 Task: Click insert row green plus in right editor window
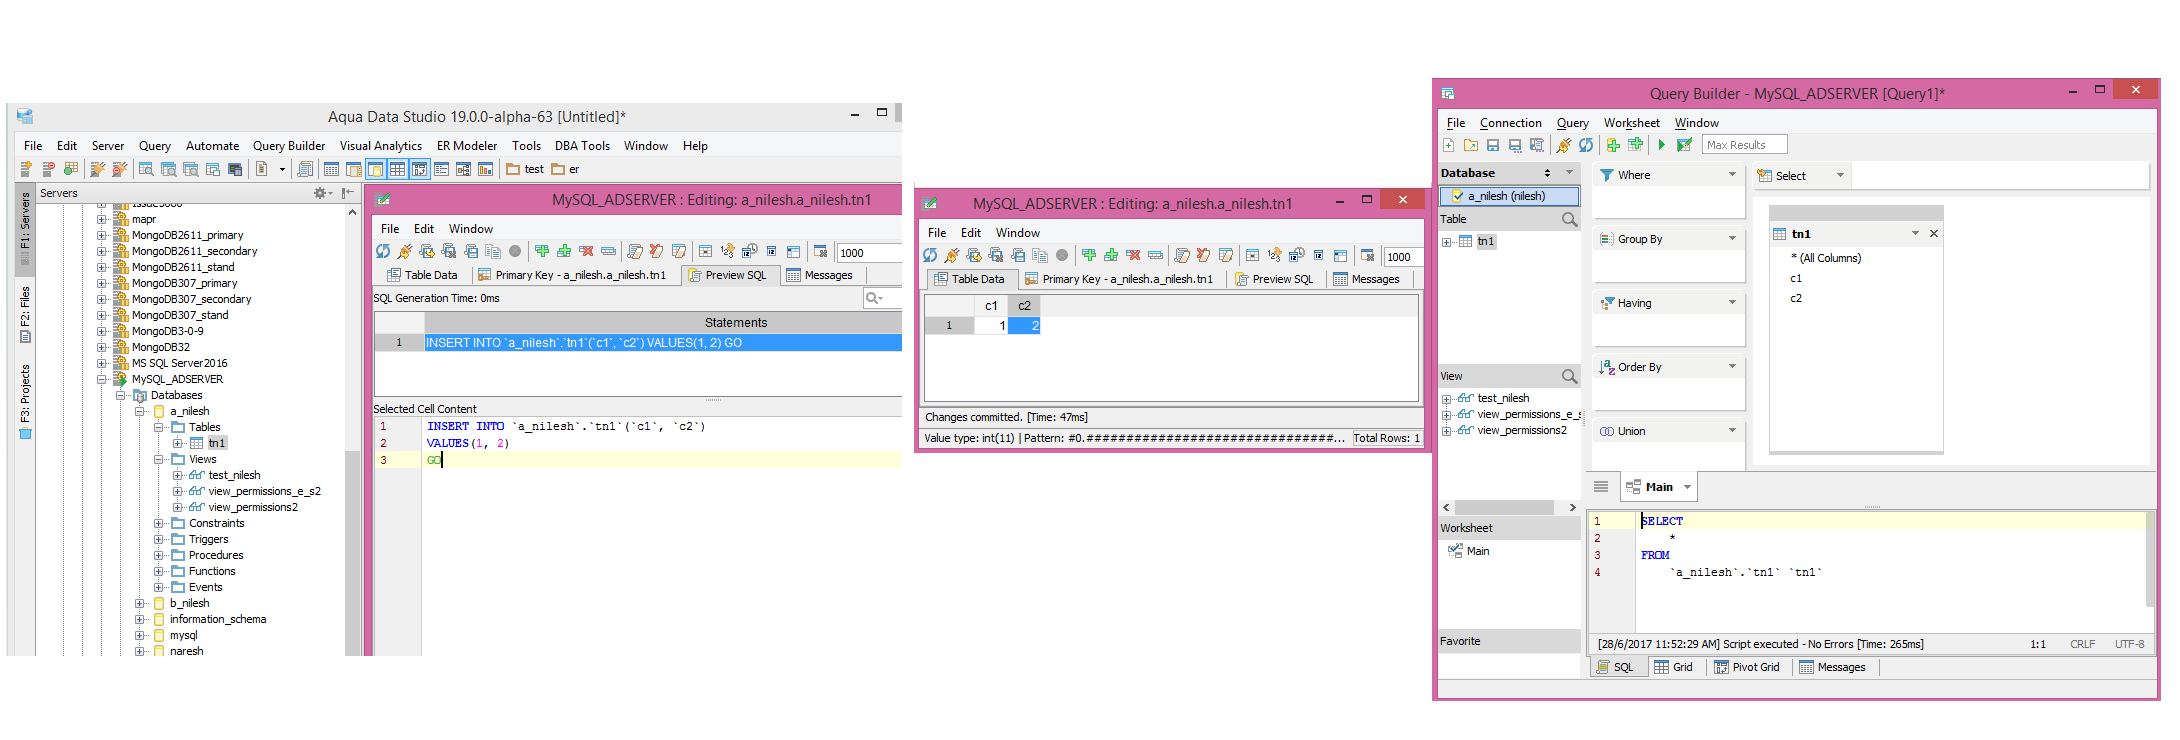pos(1089,255)
